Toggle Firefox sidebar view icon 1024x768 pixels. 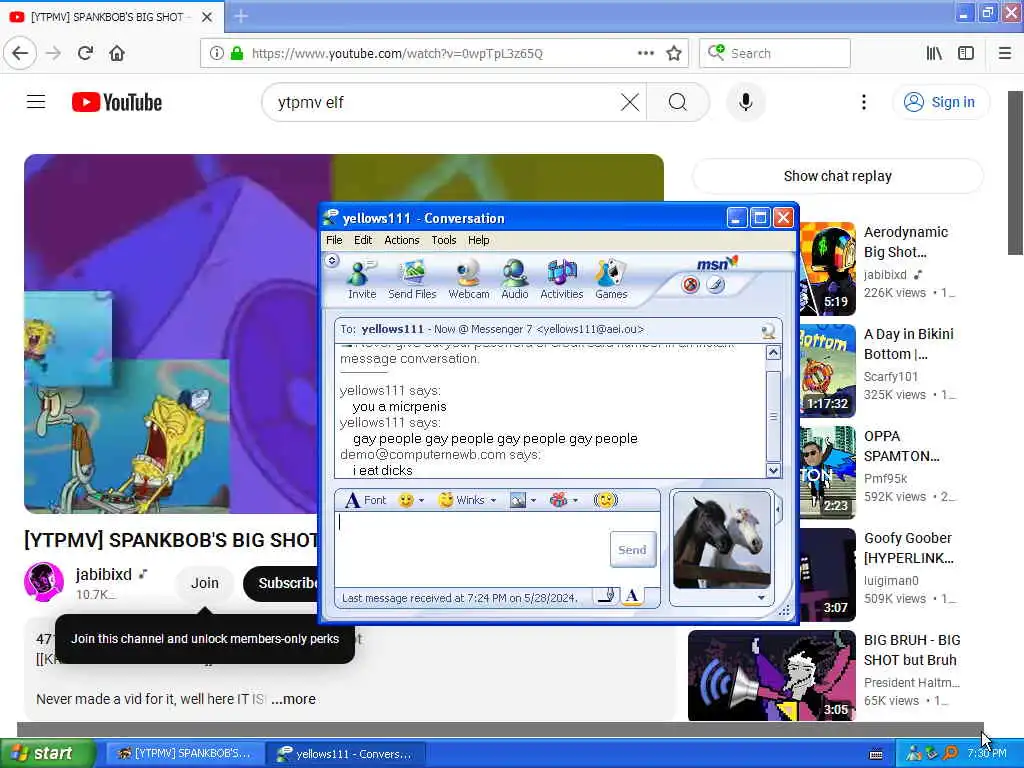(x=966, y=54)
